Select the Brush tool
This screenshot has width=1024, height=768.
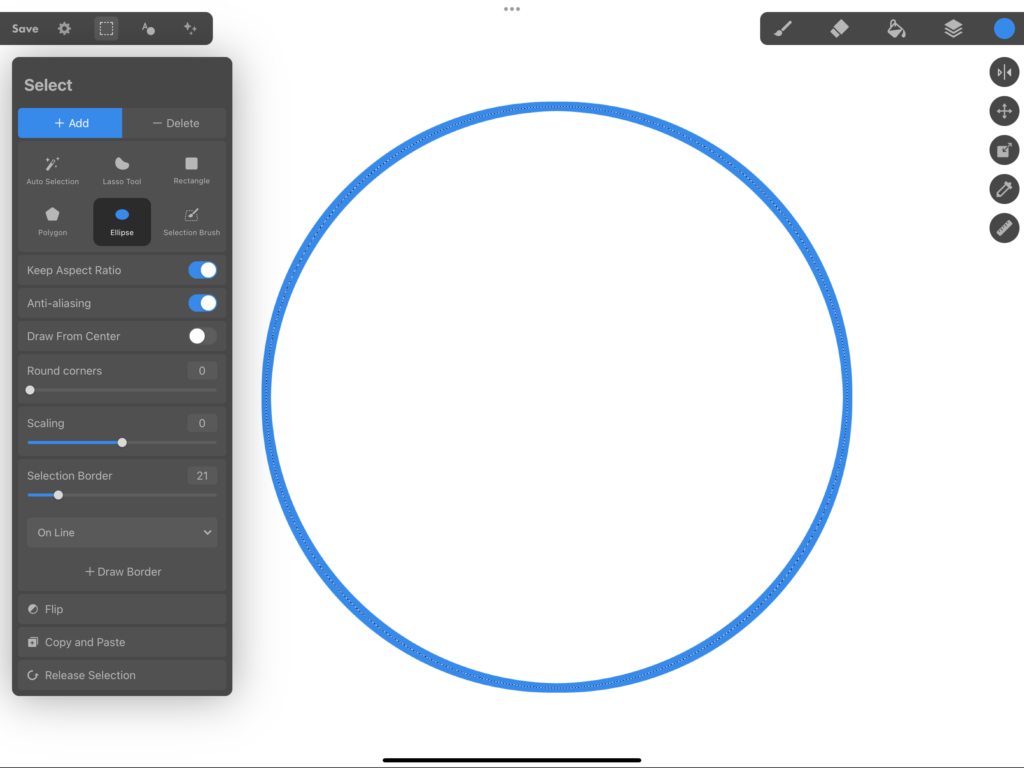[x=783, y=28]
